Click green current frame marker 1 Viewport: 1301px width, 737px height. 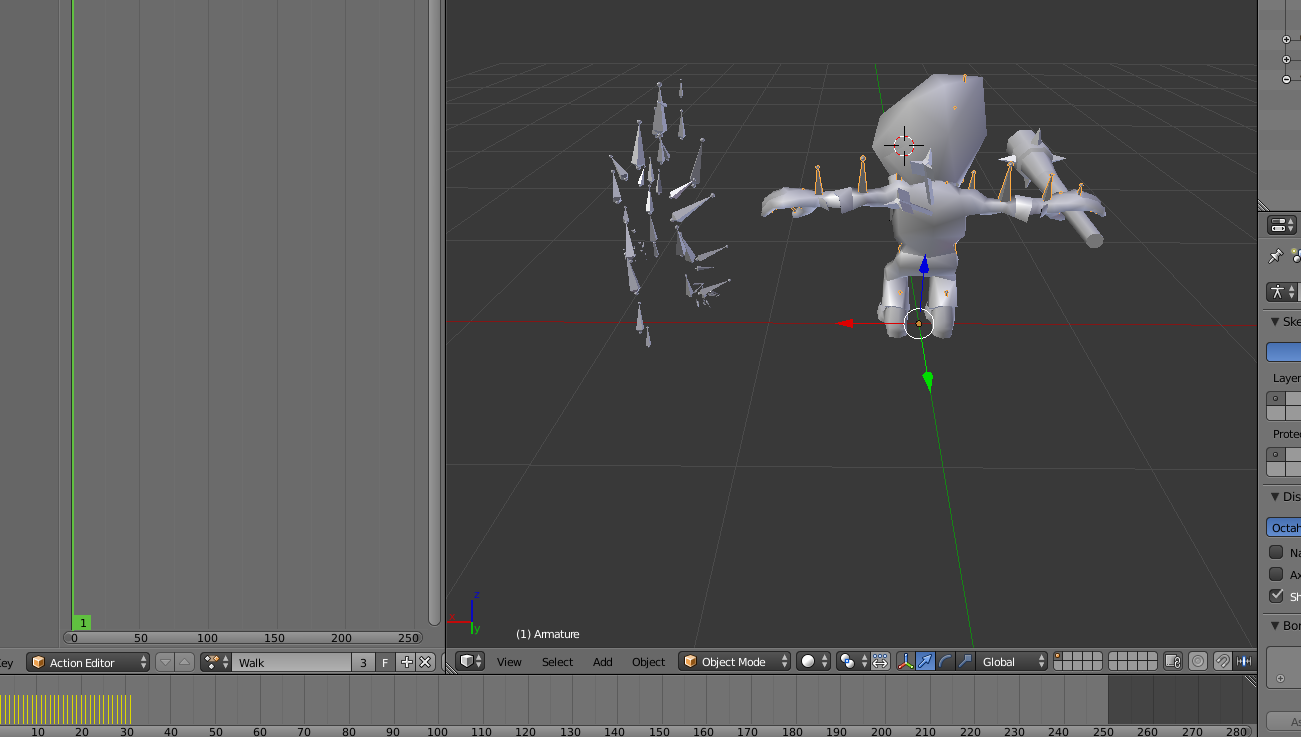click(x=82, y=622)
